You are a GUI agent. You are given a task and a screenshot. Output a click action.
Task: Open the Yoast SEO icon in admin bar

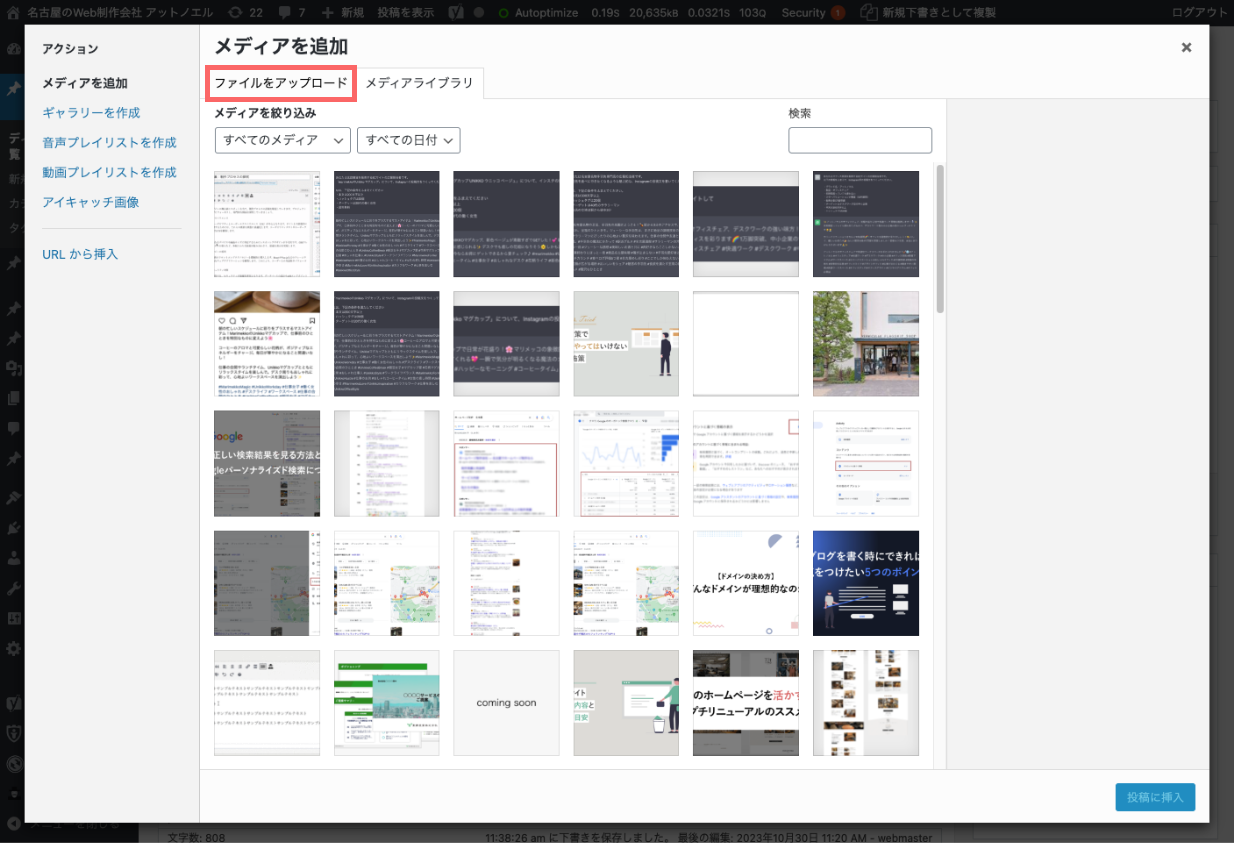[x=455, y=13]
